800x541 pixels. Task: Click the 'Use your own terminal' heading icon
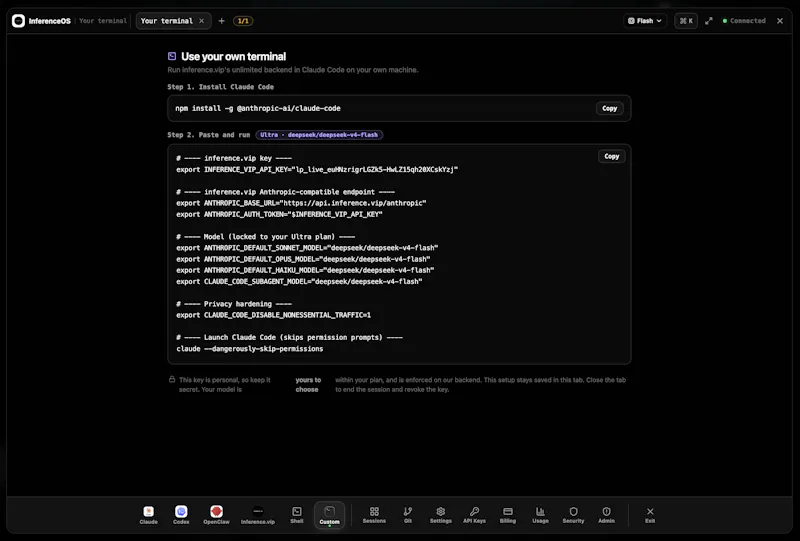click(172, 56)
